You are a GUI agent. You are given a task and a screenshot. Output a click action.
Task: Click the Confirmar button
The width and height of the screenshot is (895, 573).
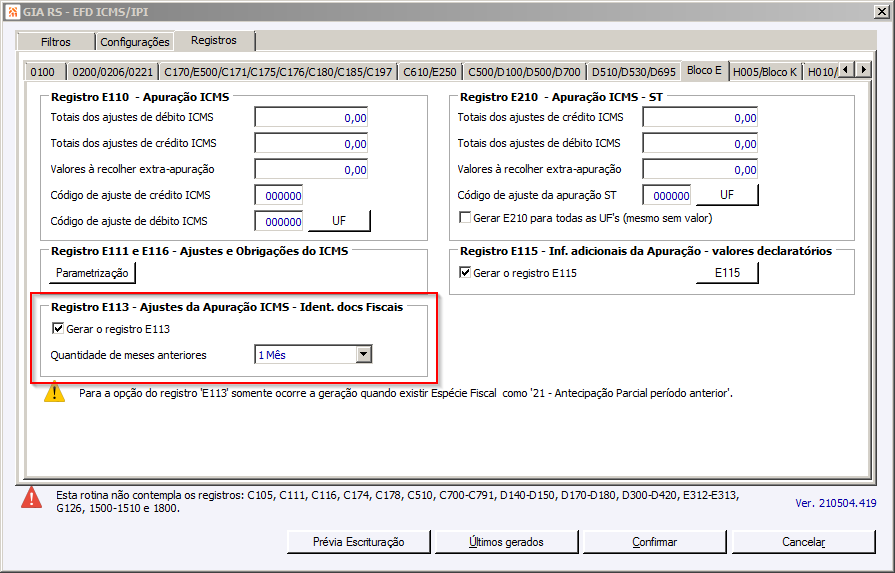(x=655, y=542)
